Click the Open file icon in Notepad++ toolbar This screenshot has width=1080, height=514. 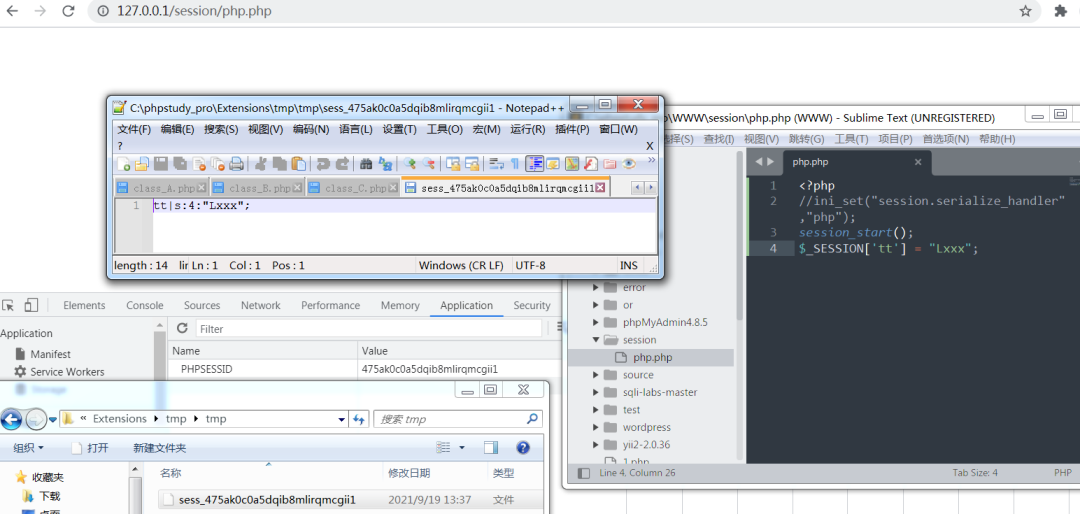coord(141,164)
